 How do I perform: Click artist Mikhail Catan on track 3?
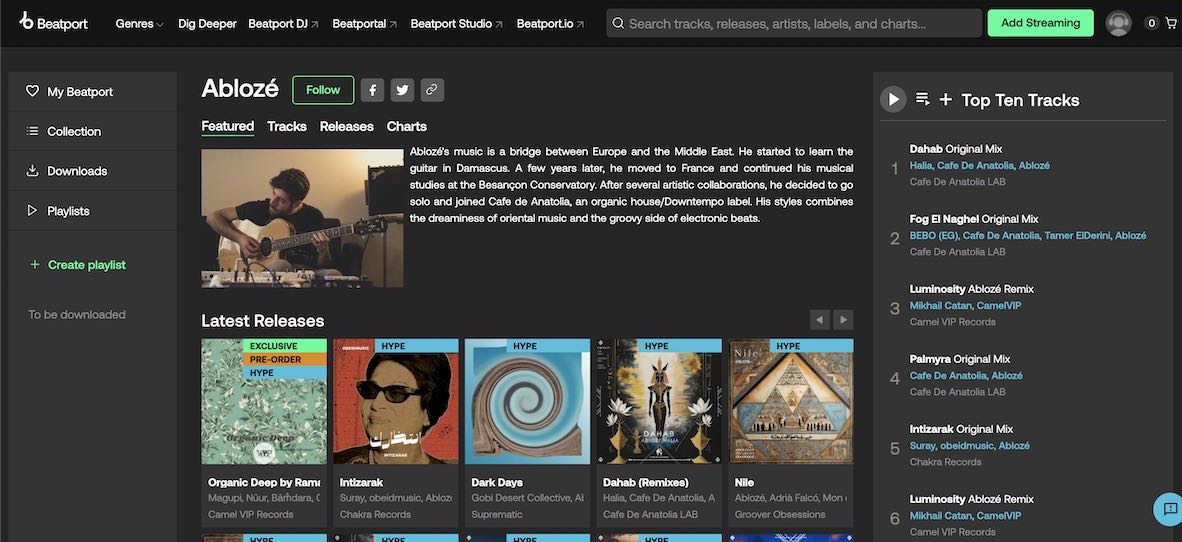[x=940, y=306]
